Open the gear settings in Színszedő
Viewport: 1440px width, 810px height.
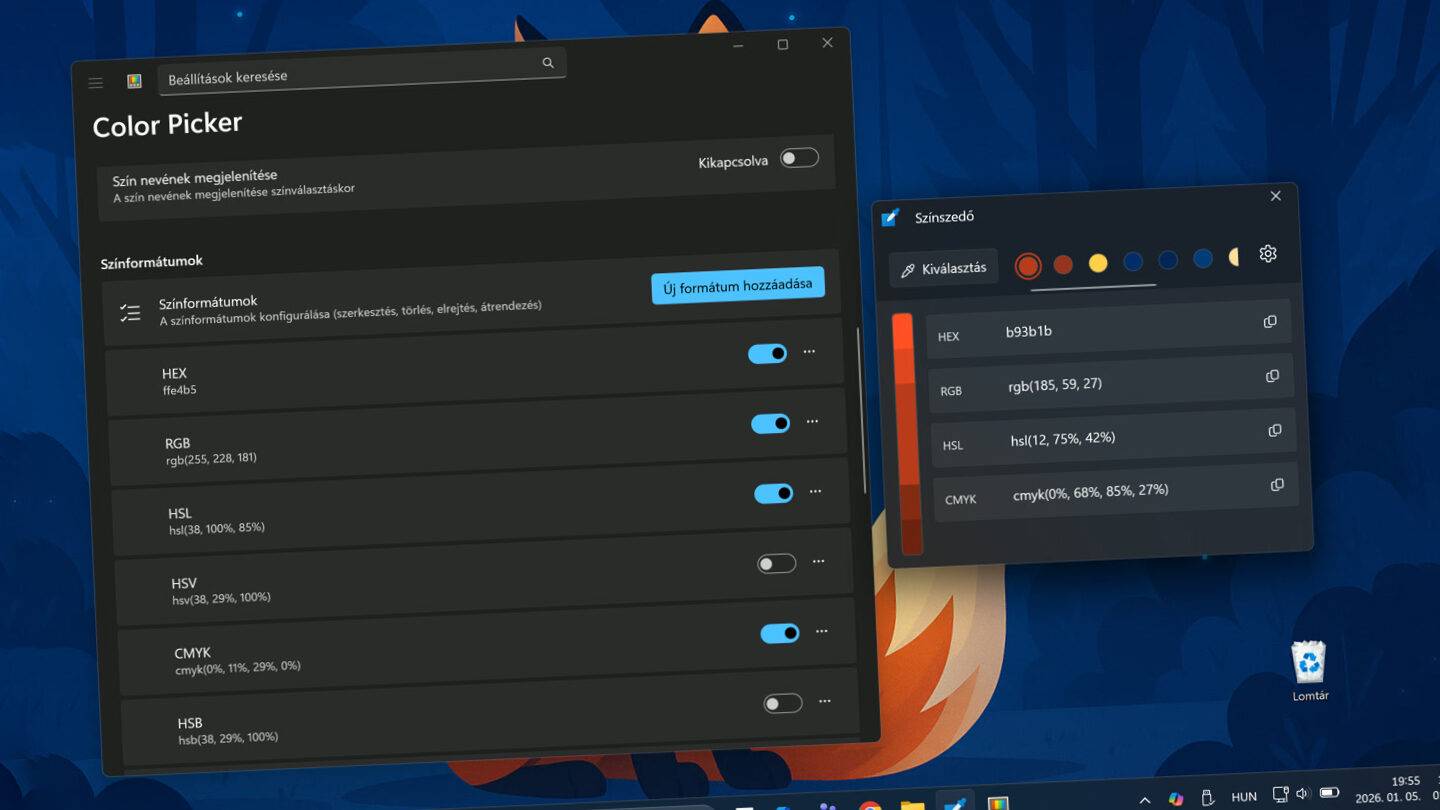pos(1268,254)
